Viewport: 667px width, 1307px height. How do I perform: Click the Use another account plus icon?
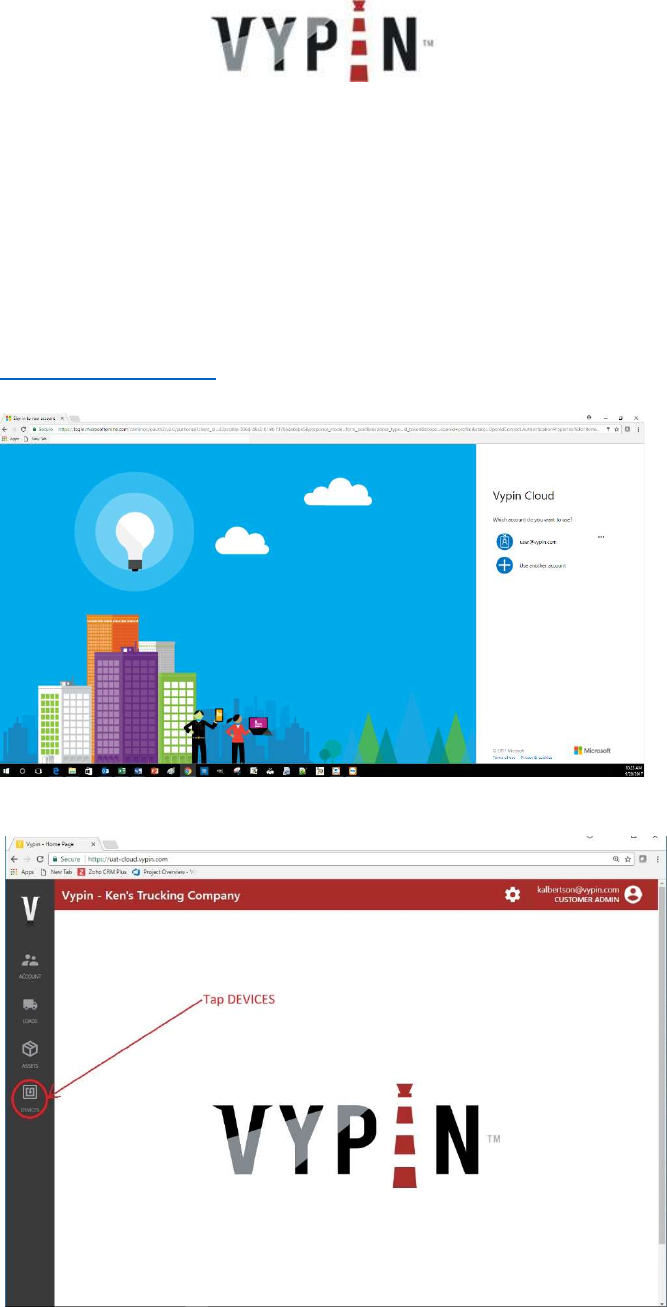[505, 565]
